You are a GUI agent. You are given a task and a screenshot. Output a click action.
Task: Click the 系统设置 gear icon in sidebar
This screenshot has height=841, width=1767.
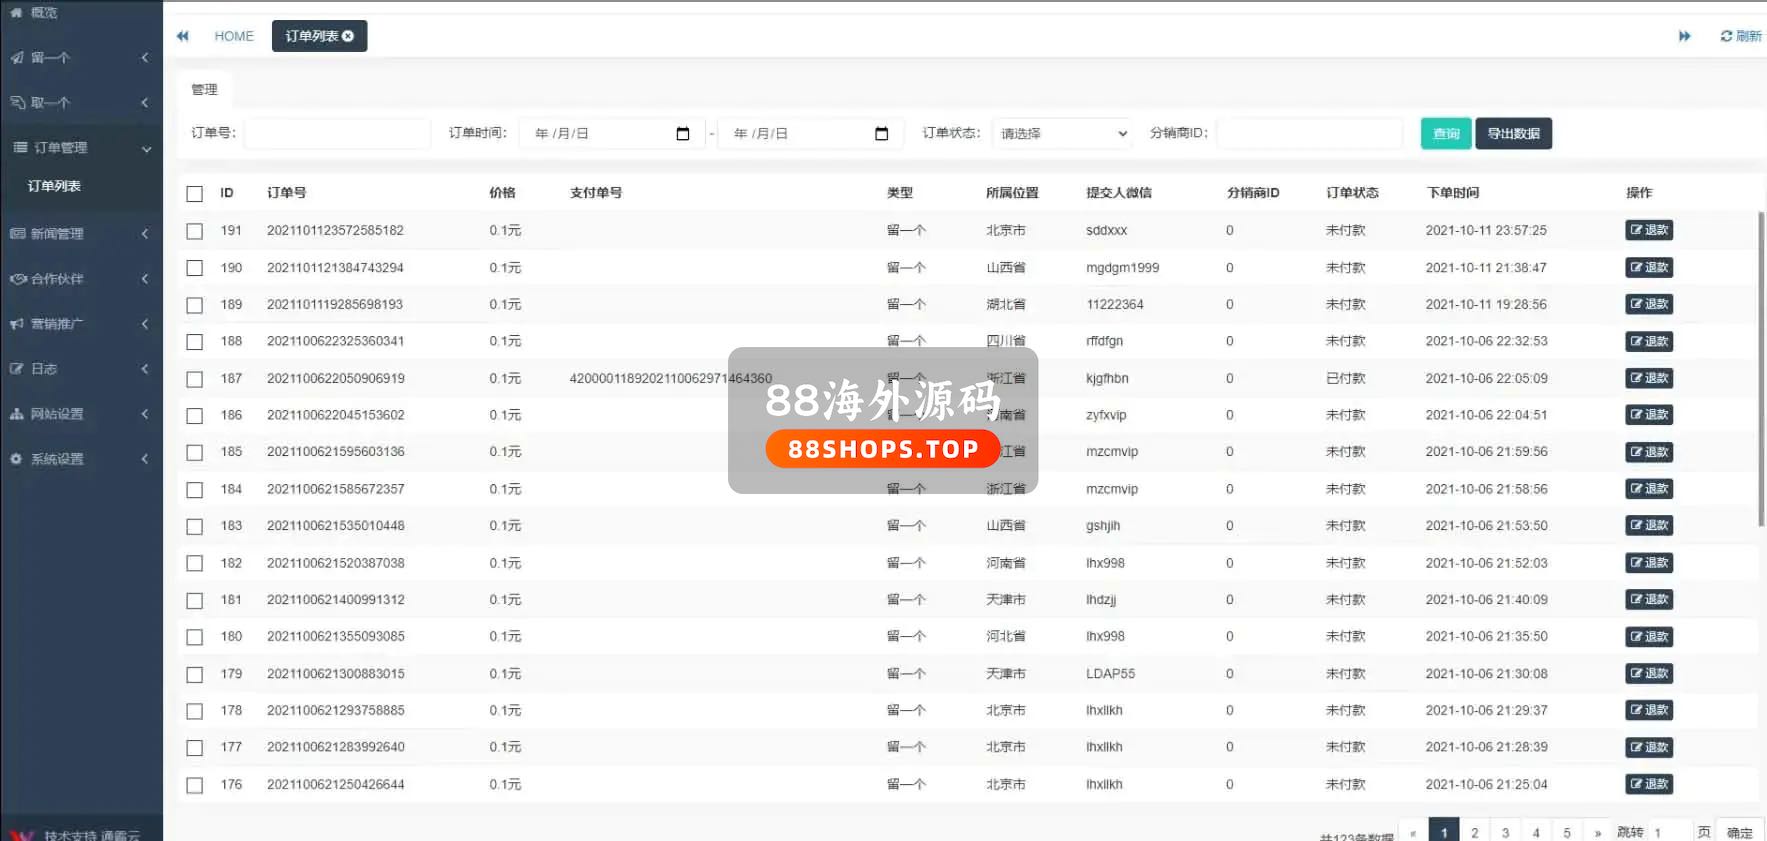[x=17, y=459]
